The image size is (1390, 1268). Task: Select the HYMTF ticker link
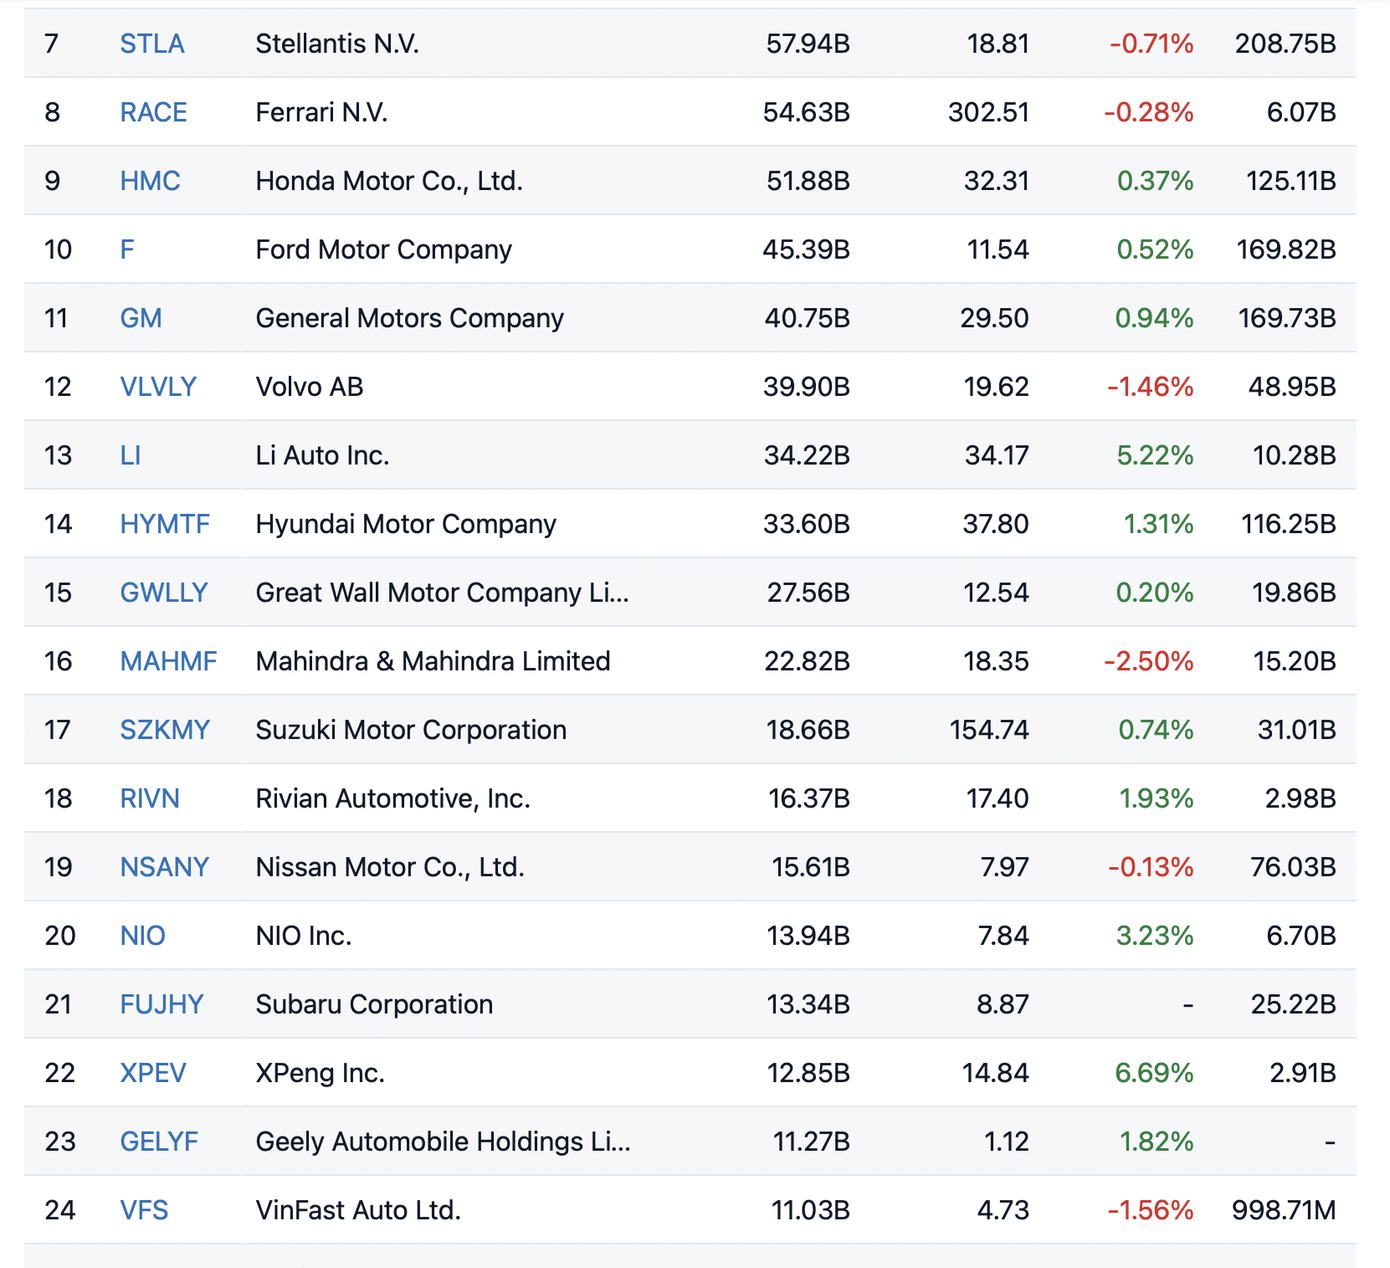(x=165, y=524)
